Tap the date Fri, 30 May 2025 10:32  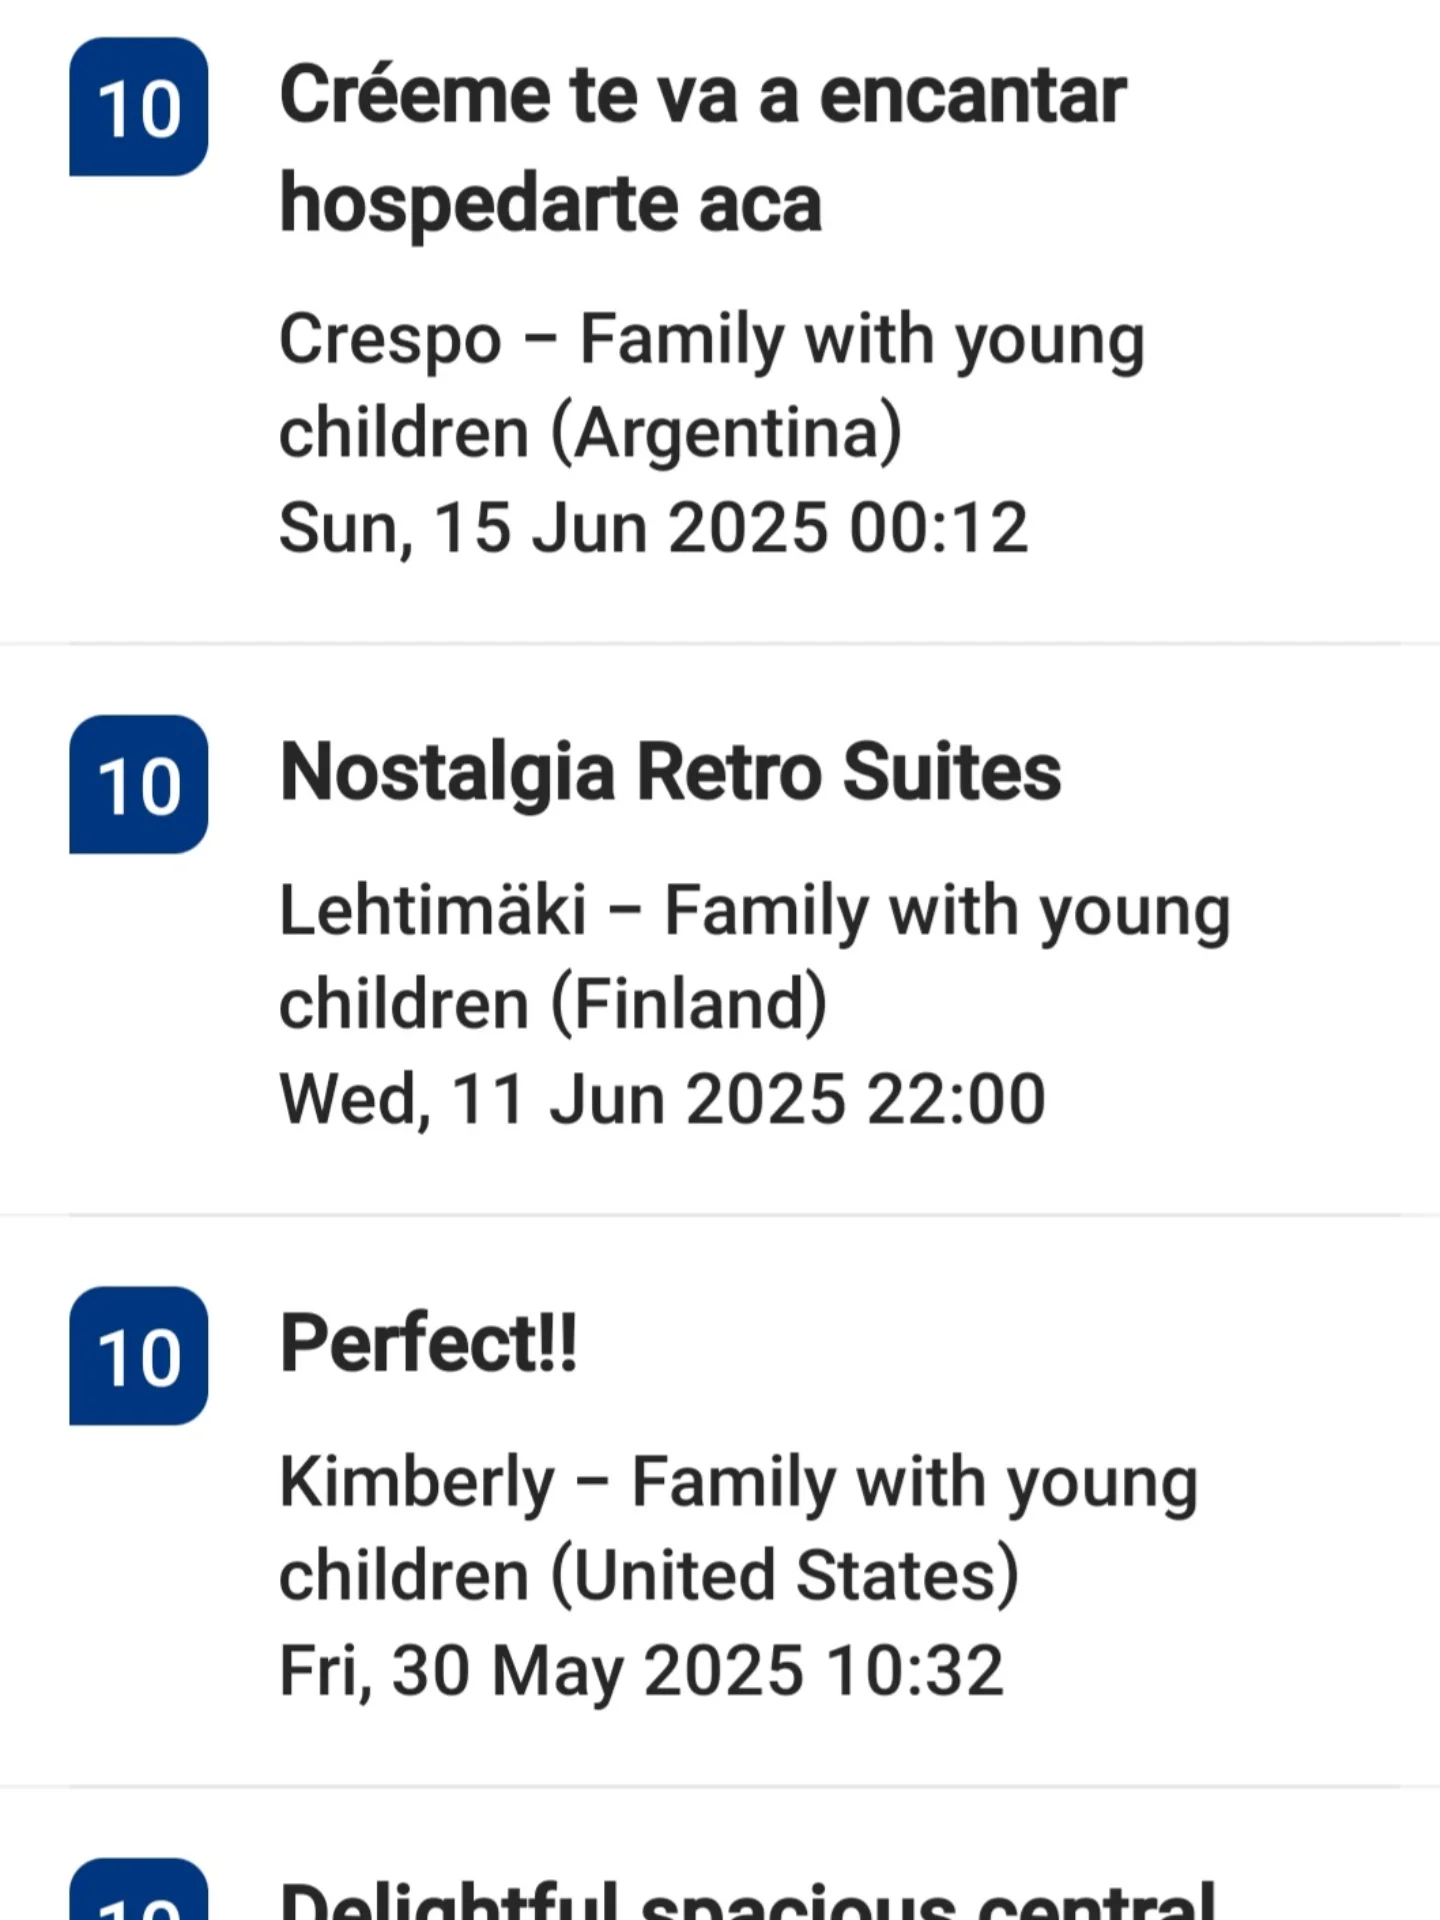click(641, 1671)
